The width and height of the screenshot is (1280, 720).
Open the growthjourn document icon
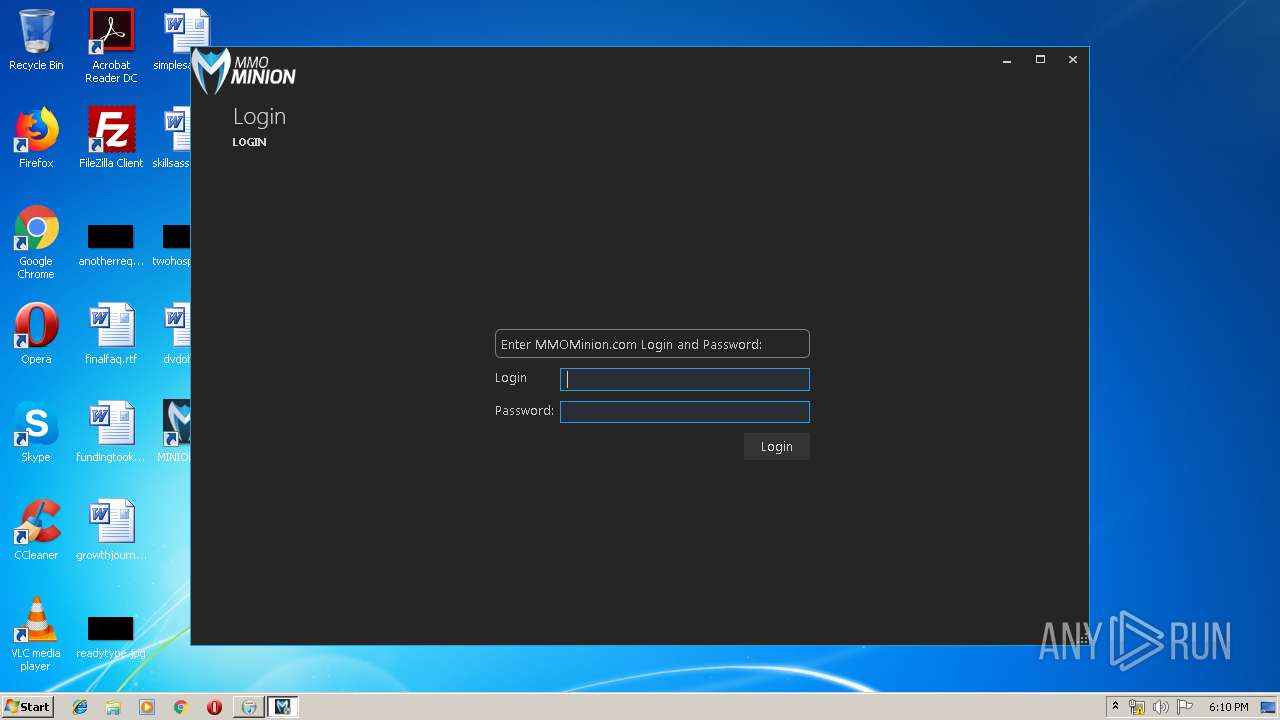[x=111, y=530]
